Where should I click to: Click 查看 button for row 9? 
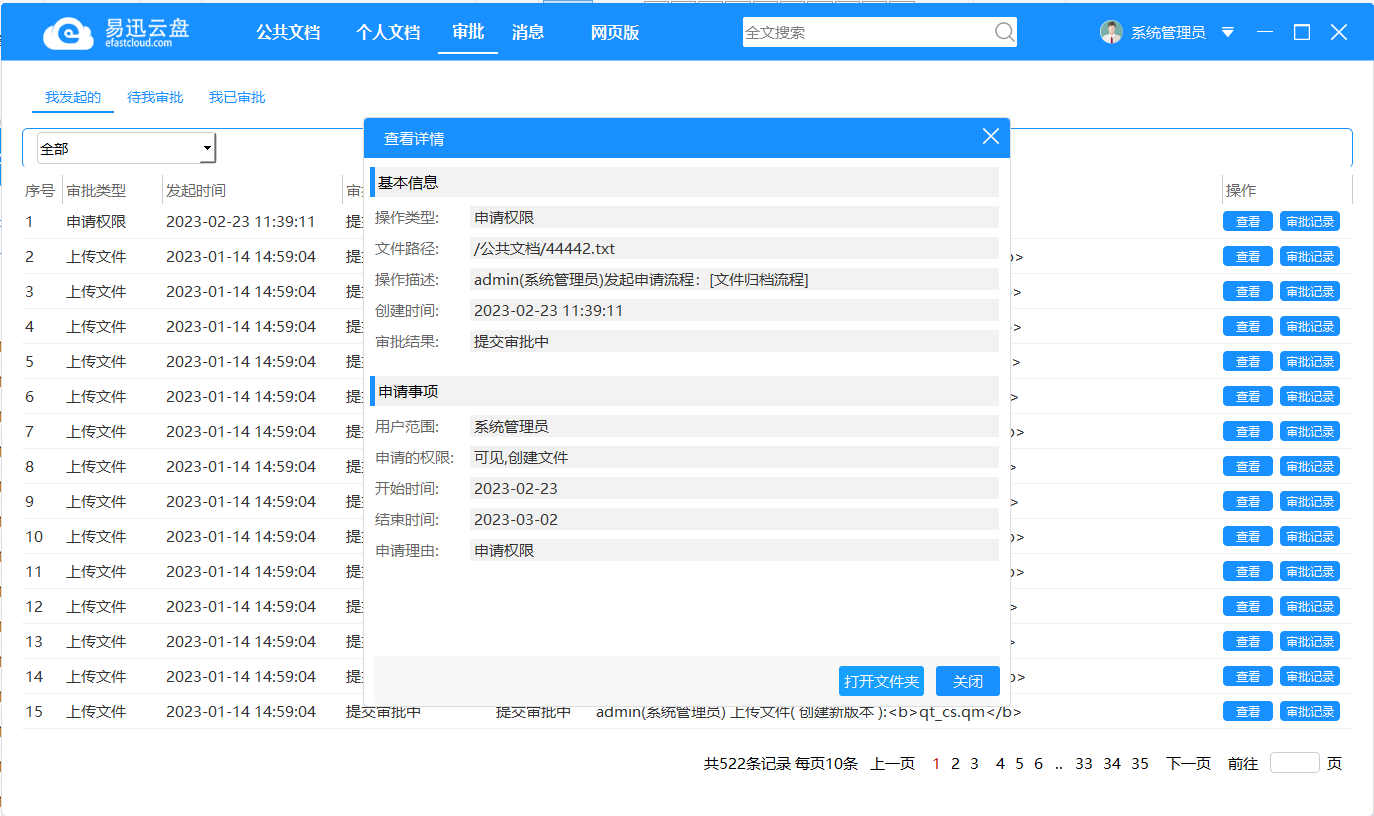point(1248,502)
